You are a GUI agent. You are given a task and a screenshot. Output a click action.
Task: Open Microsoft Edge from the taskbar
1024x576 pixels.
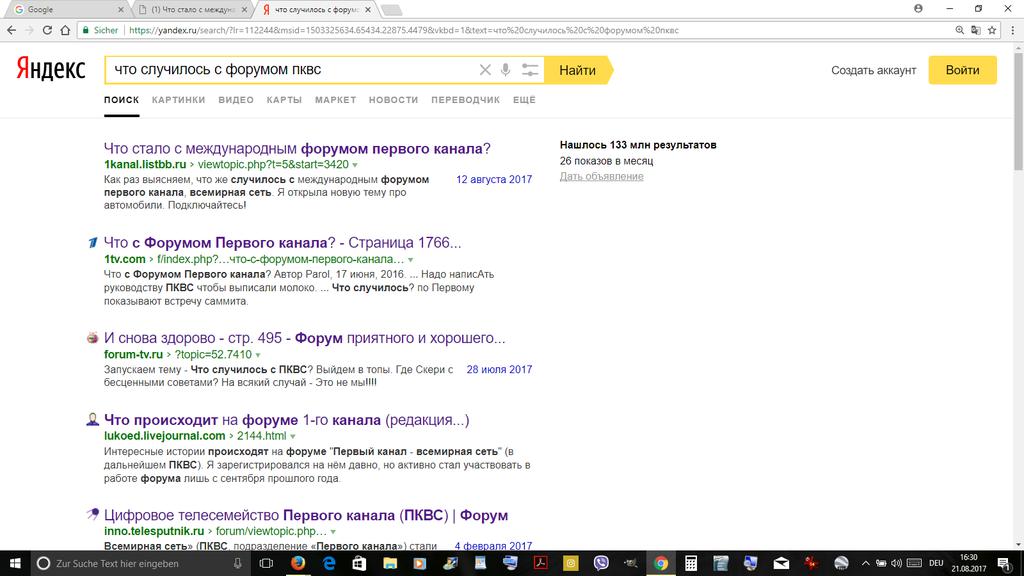click(328, 563)
